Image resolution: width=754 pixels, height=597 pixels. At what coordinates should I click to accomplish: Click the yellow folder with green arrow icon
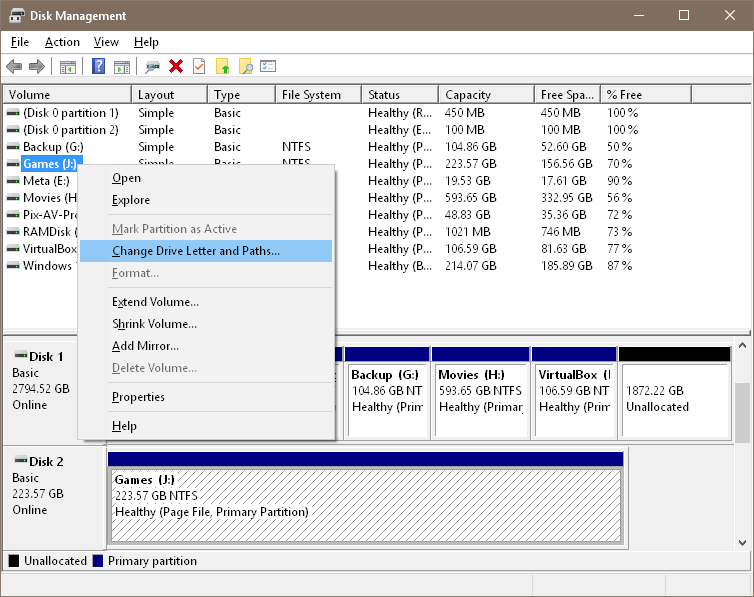pos(222,66)
